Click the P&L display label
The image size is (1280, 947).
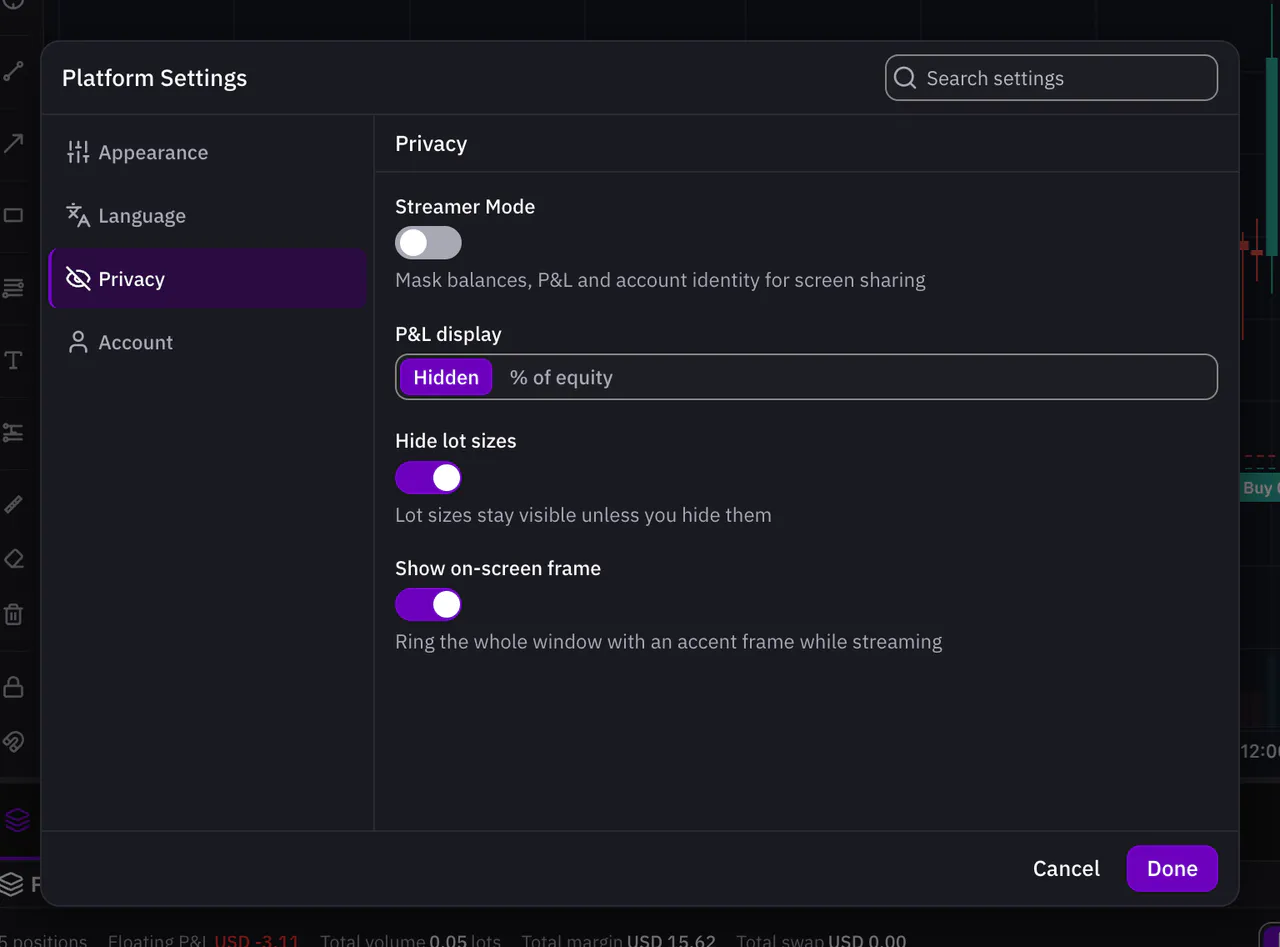tap(448, 334)
